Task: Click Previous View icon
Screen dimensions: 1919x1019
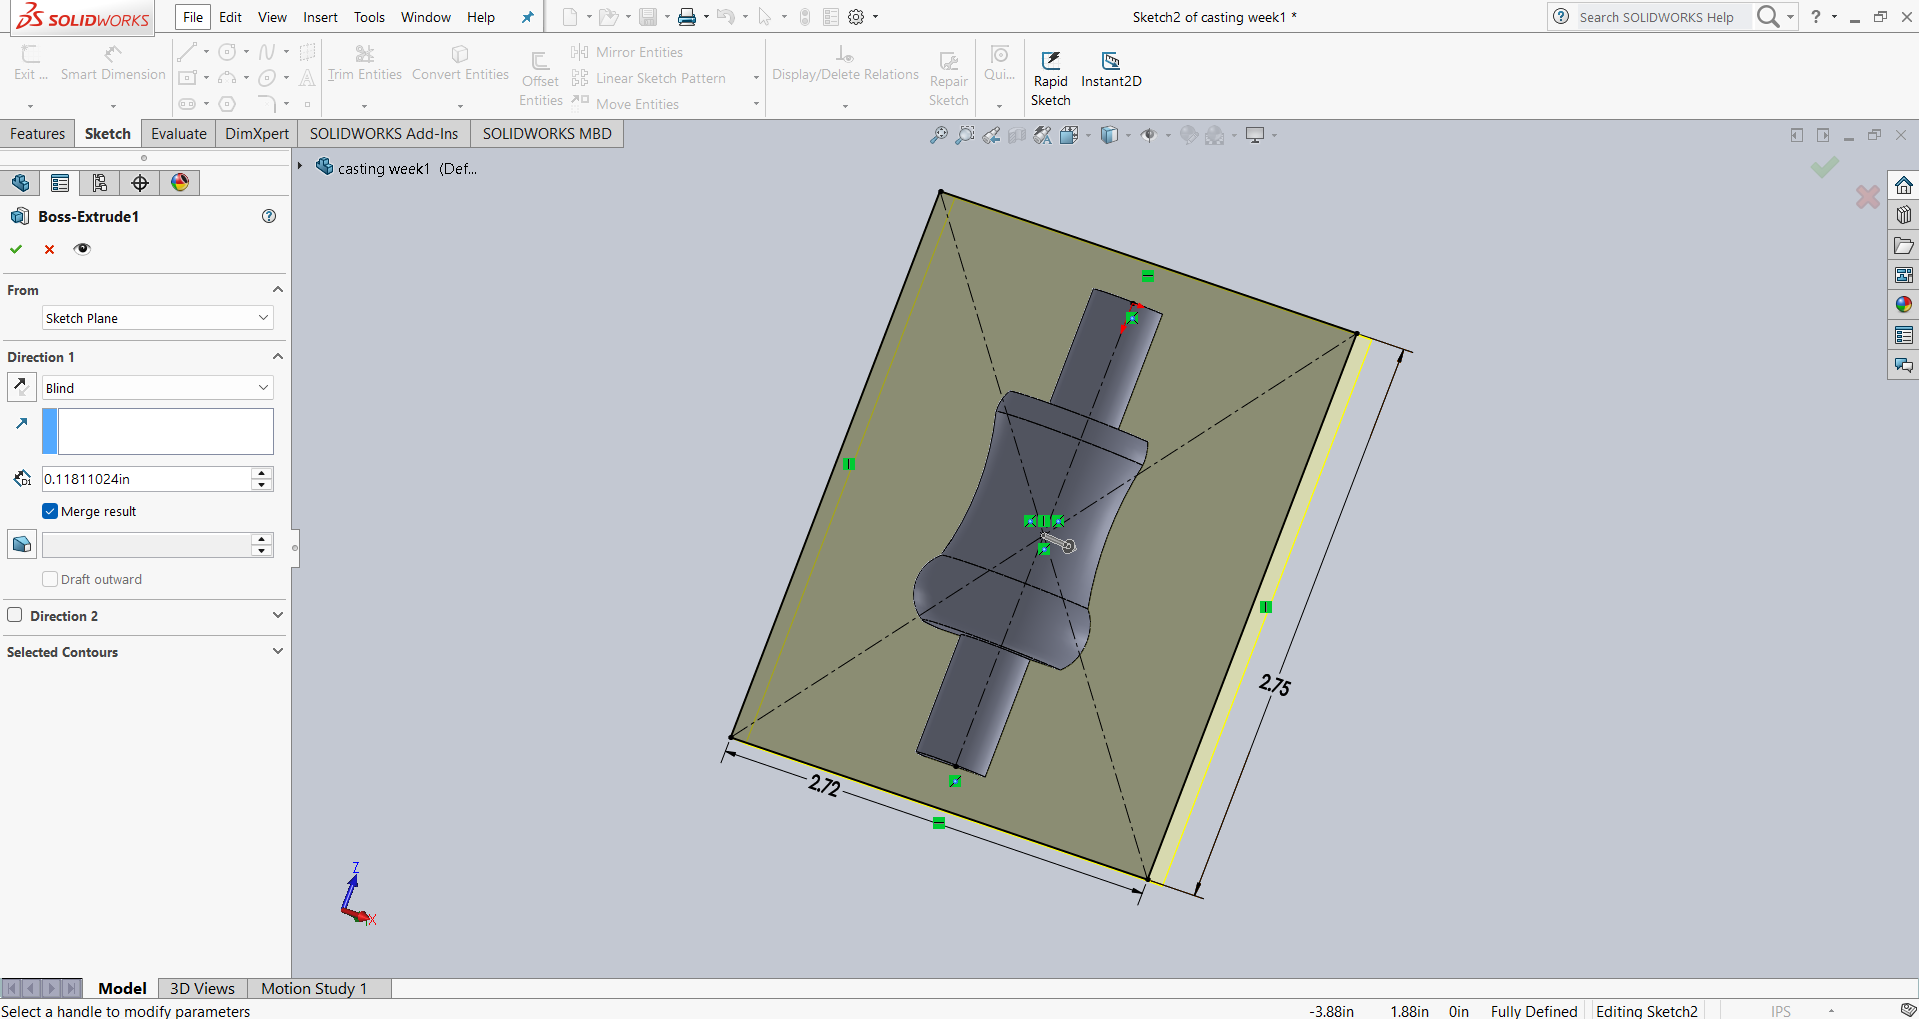Action: [x=991, y=135]
